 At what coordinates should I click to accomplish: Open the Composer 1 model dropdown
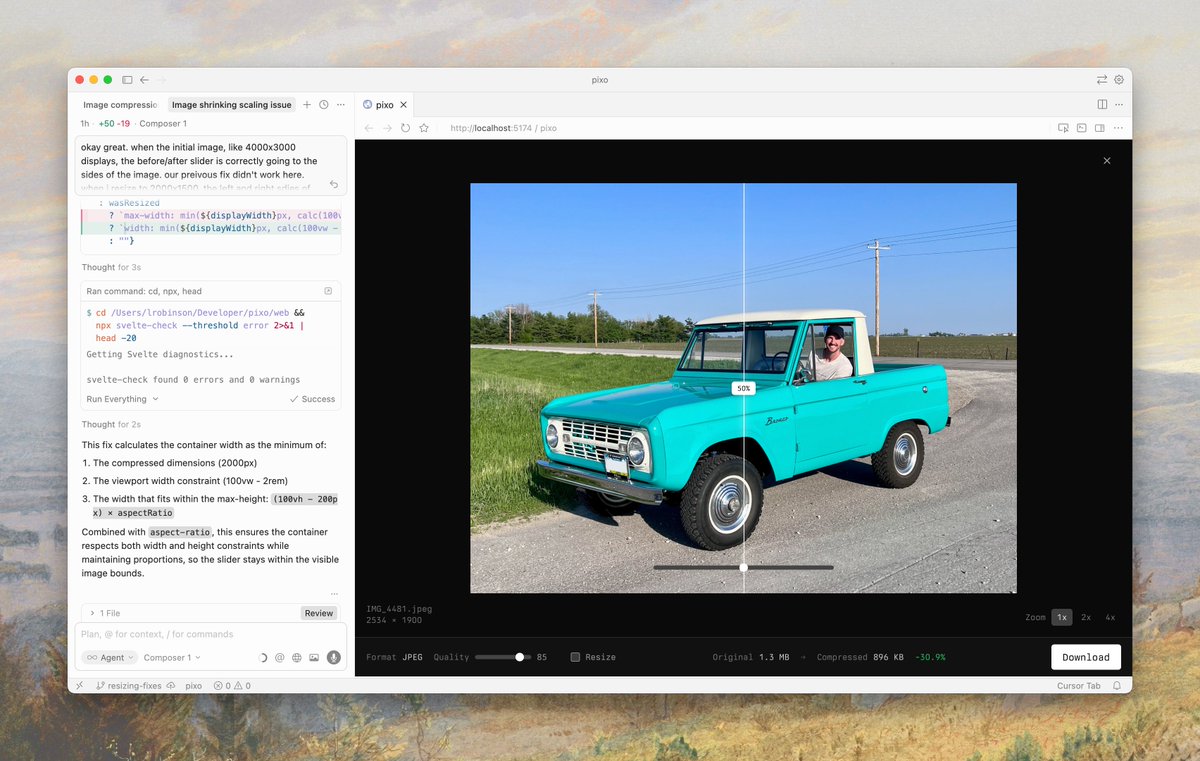(x=171, y=658)
